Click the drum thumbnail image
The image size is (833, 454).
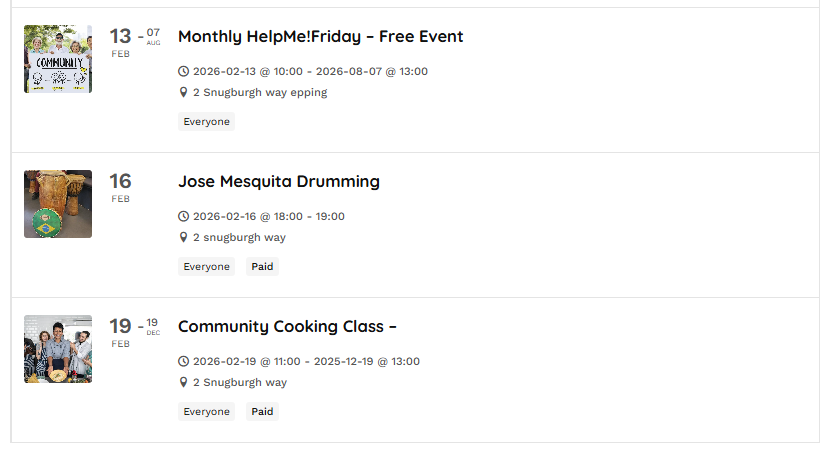pos(58,204)
